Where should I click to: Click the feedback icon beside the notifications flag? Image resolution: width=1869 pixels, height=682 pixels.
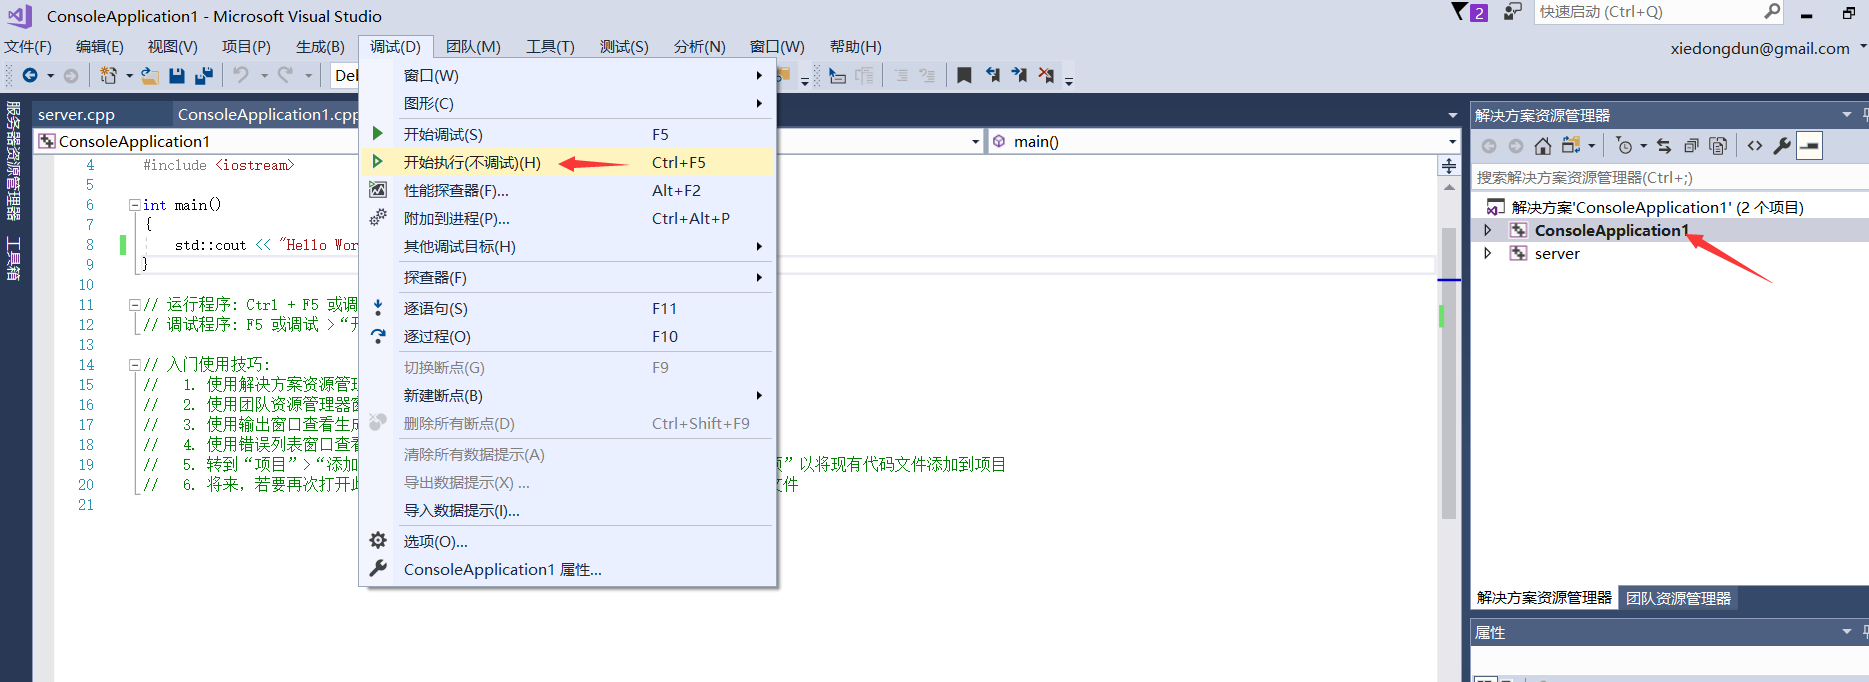1513,12
